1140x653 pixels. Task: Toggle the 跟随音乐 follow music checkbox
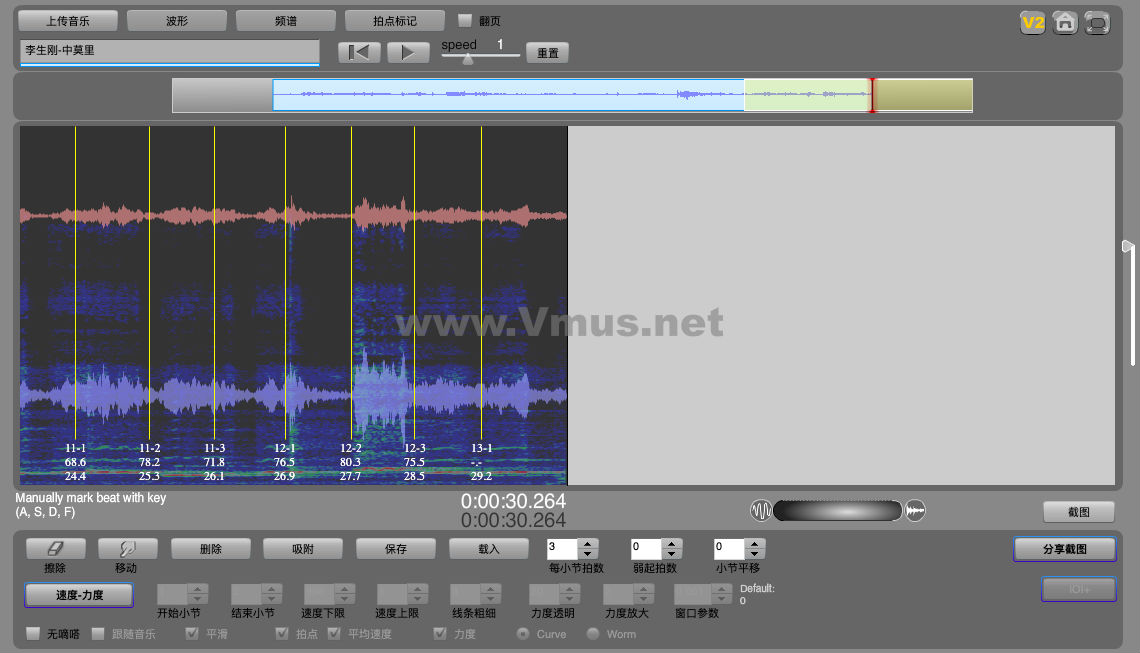(98, 633)
